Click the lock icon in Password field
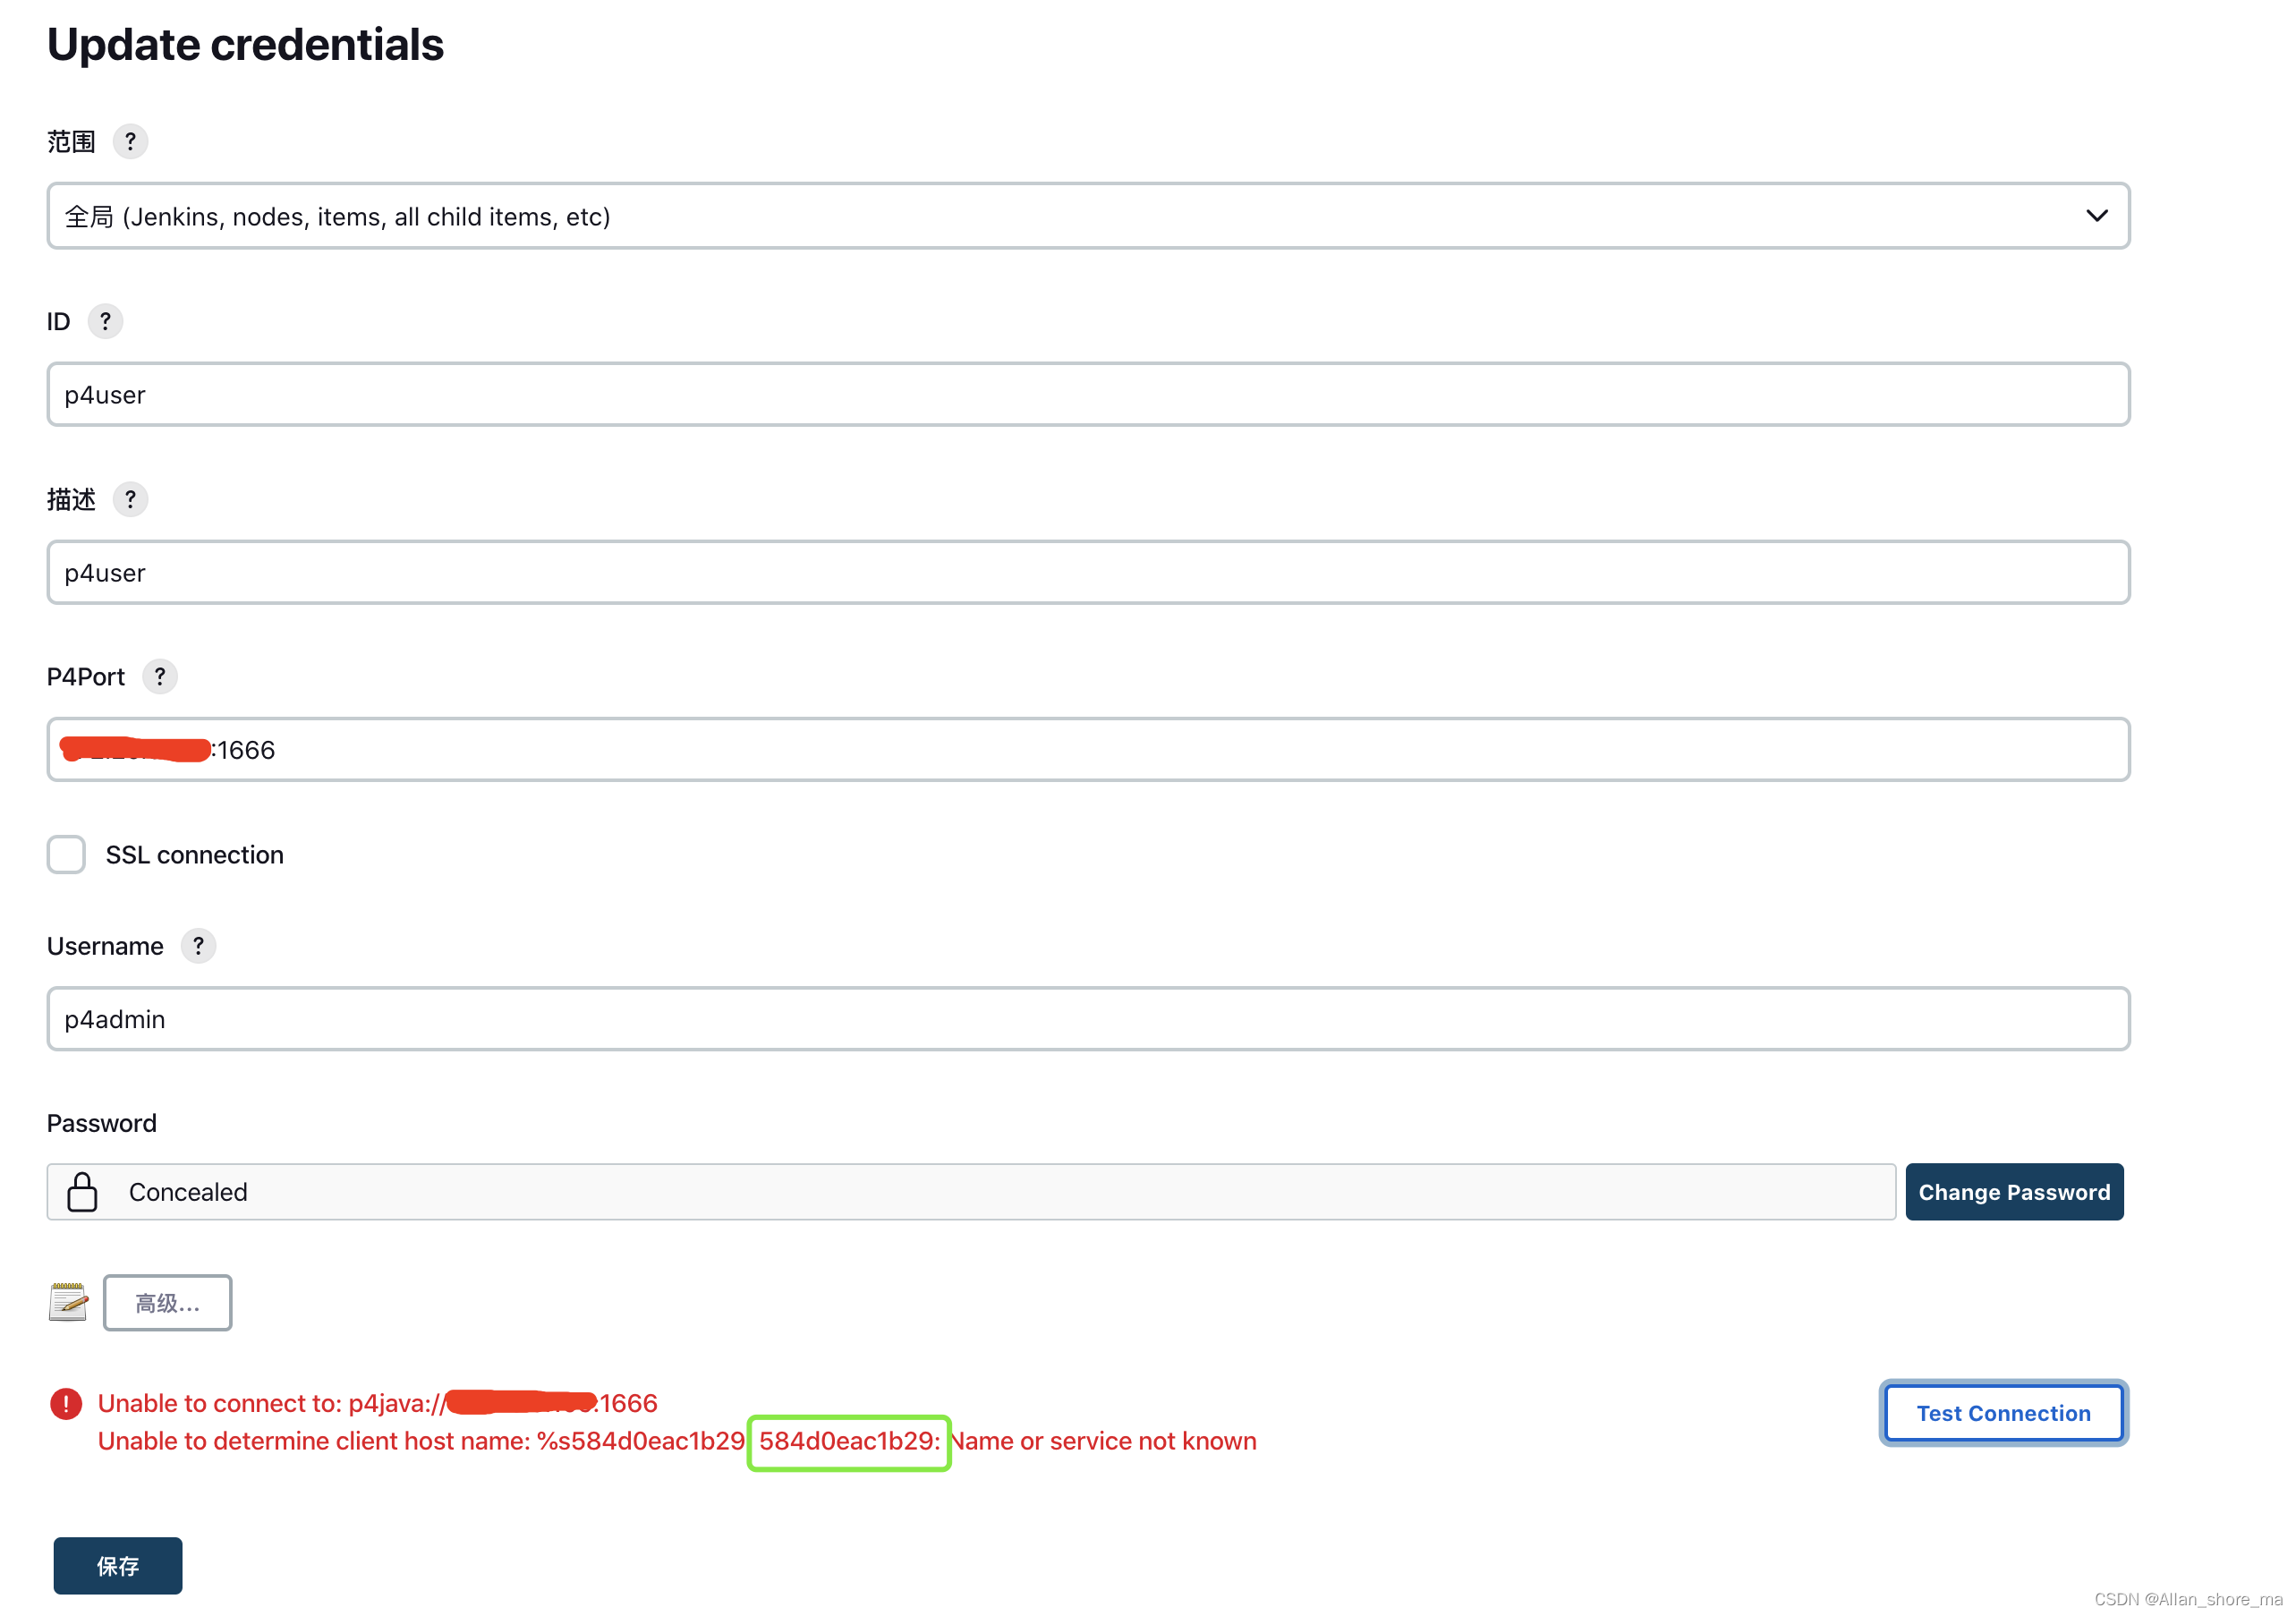2296x1616 pixels. pos(82,1192)
